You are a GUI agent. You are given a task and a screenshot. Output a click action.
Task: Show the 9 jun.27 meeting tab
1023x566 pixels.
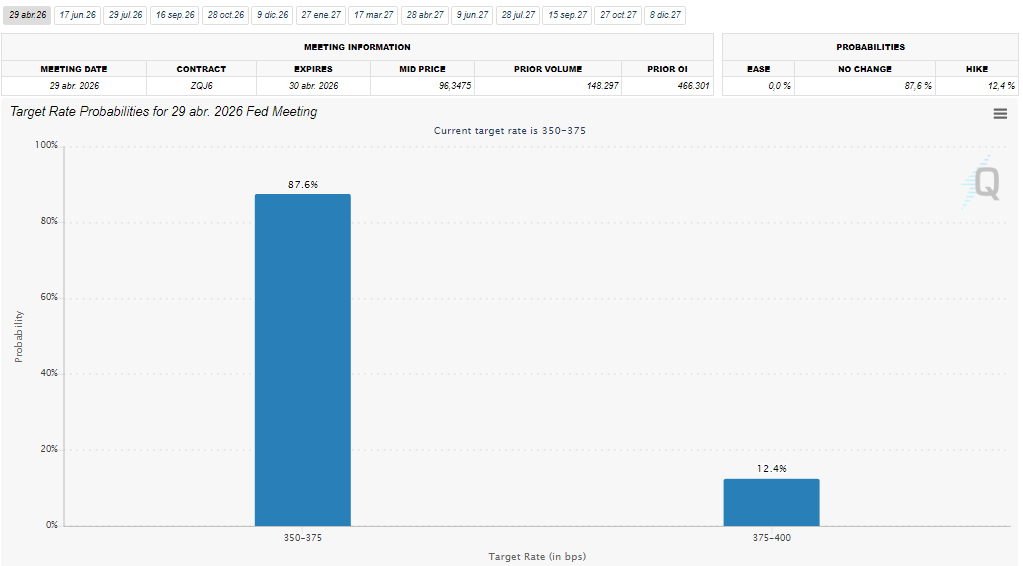click(472, 15)
